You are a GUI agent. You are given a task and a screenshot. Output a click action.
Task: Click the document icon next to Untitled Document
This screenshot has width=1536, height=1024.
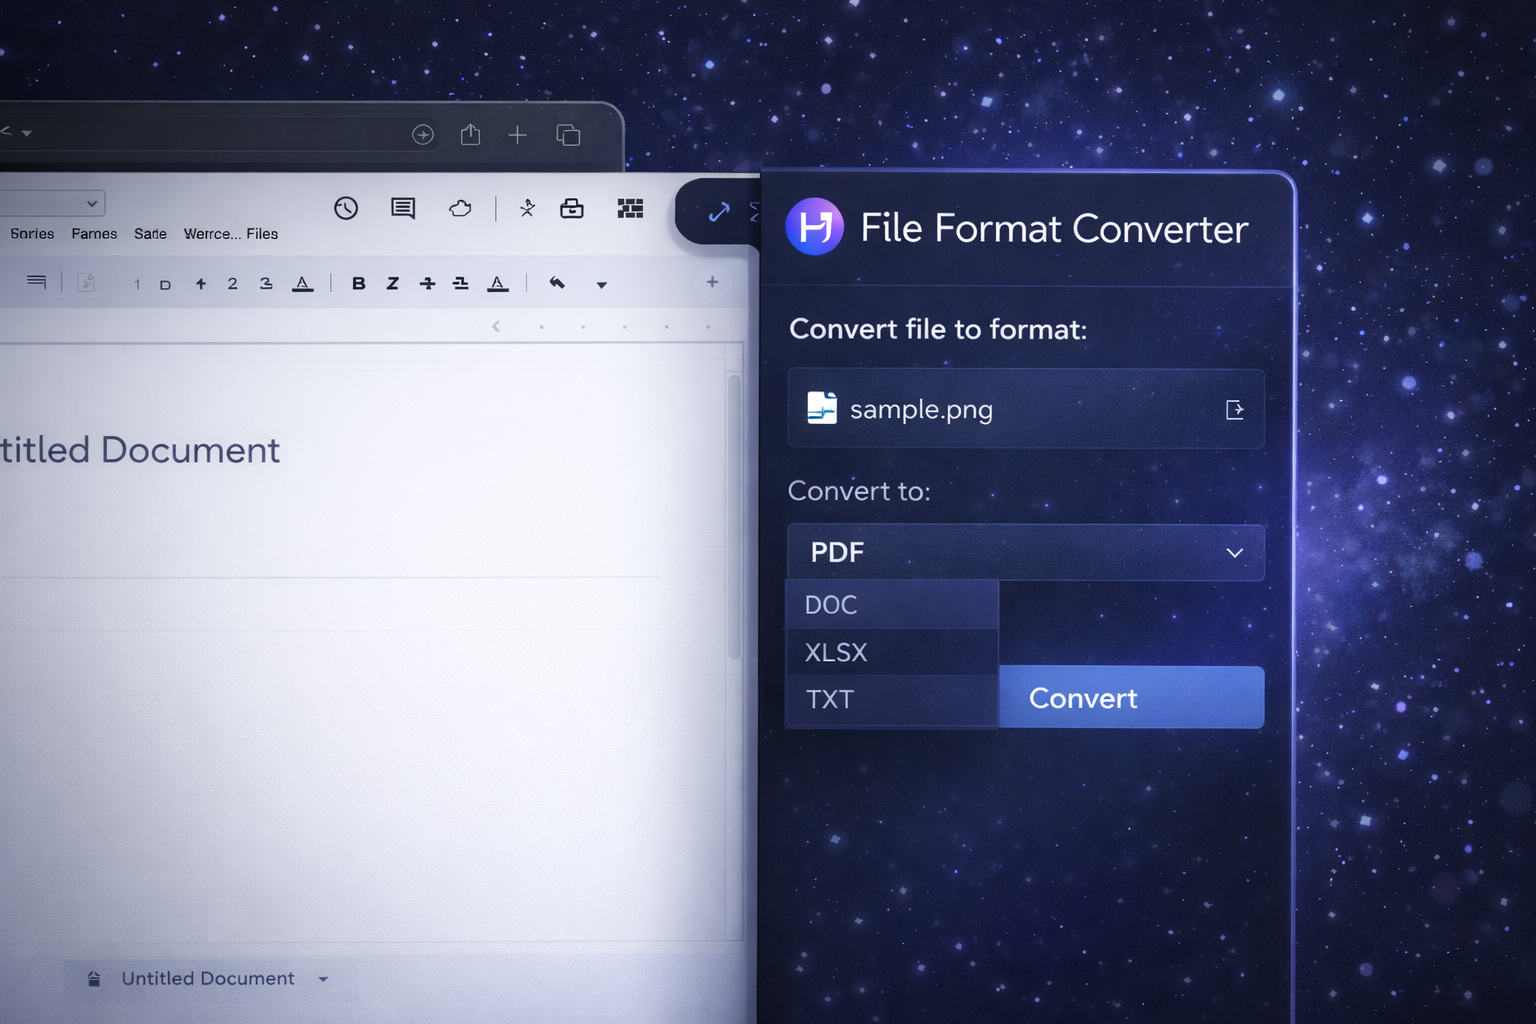95,979
